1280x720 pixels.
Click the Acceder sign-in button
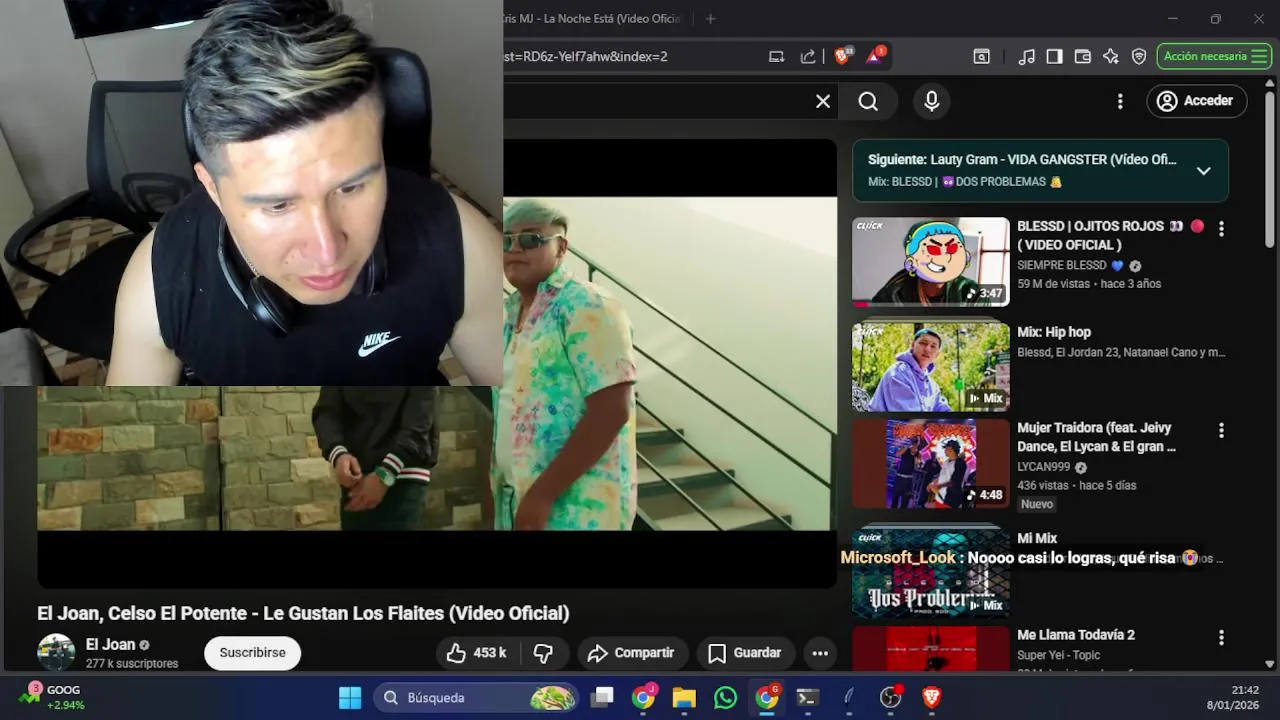(1196, 101)
